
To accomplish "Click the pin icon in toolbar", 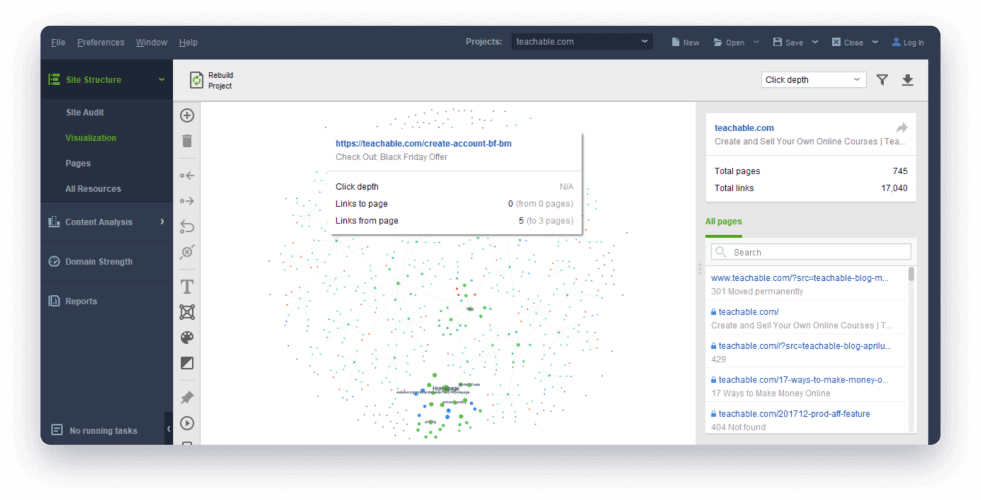I will point(187,397).
